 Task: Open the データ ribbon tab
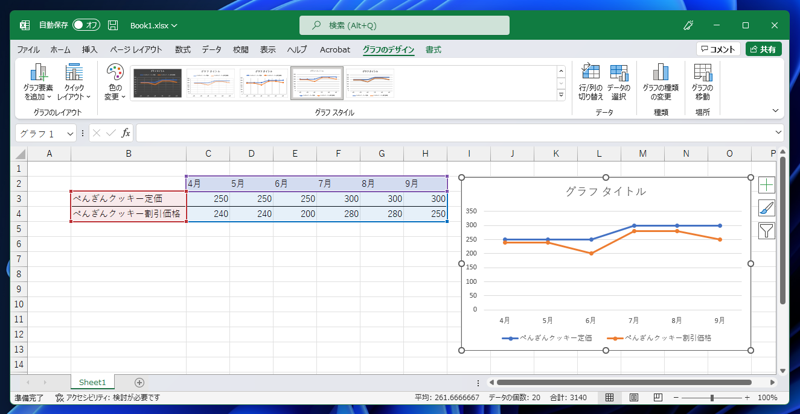[212, 50]
